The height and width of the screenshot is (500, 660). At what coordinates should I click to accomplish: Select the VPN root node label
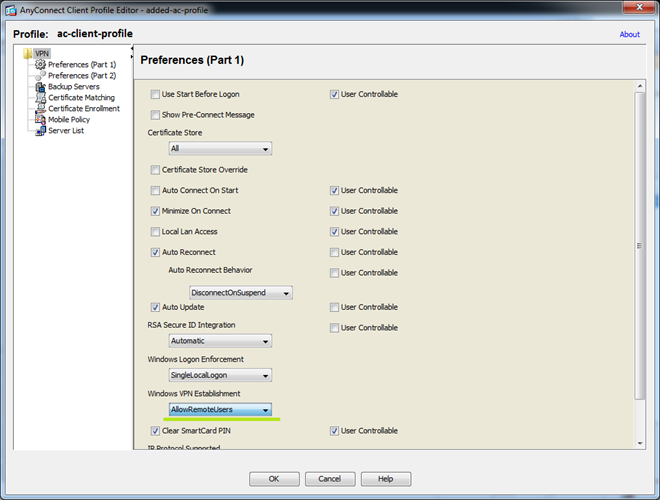pos(42,53)
